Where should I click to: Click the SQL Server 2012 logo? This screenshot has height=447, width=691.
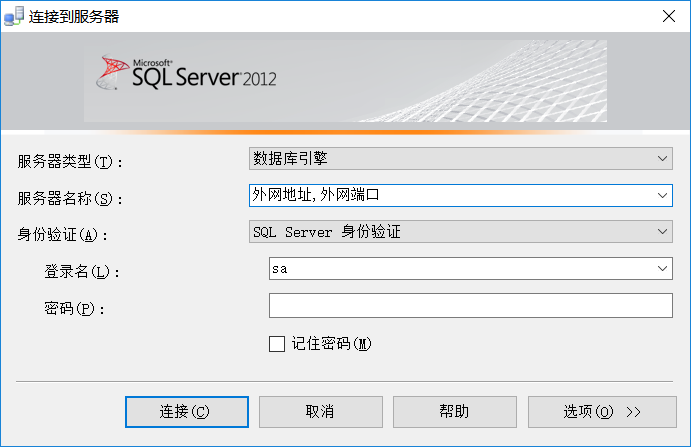click(x=188, y=73)
